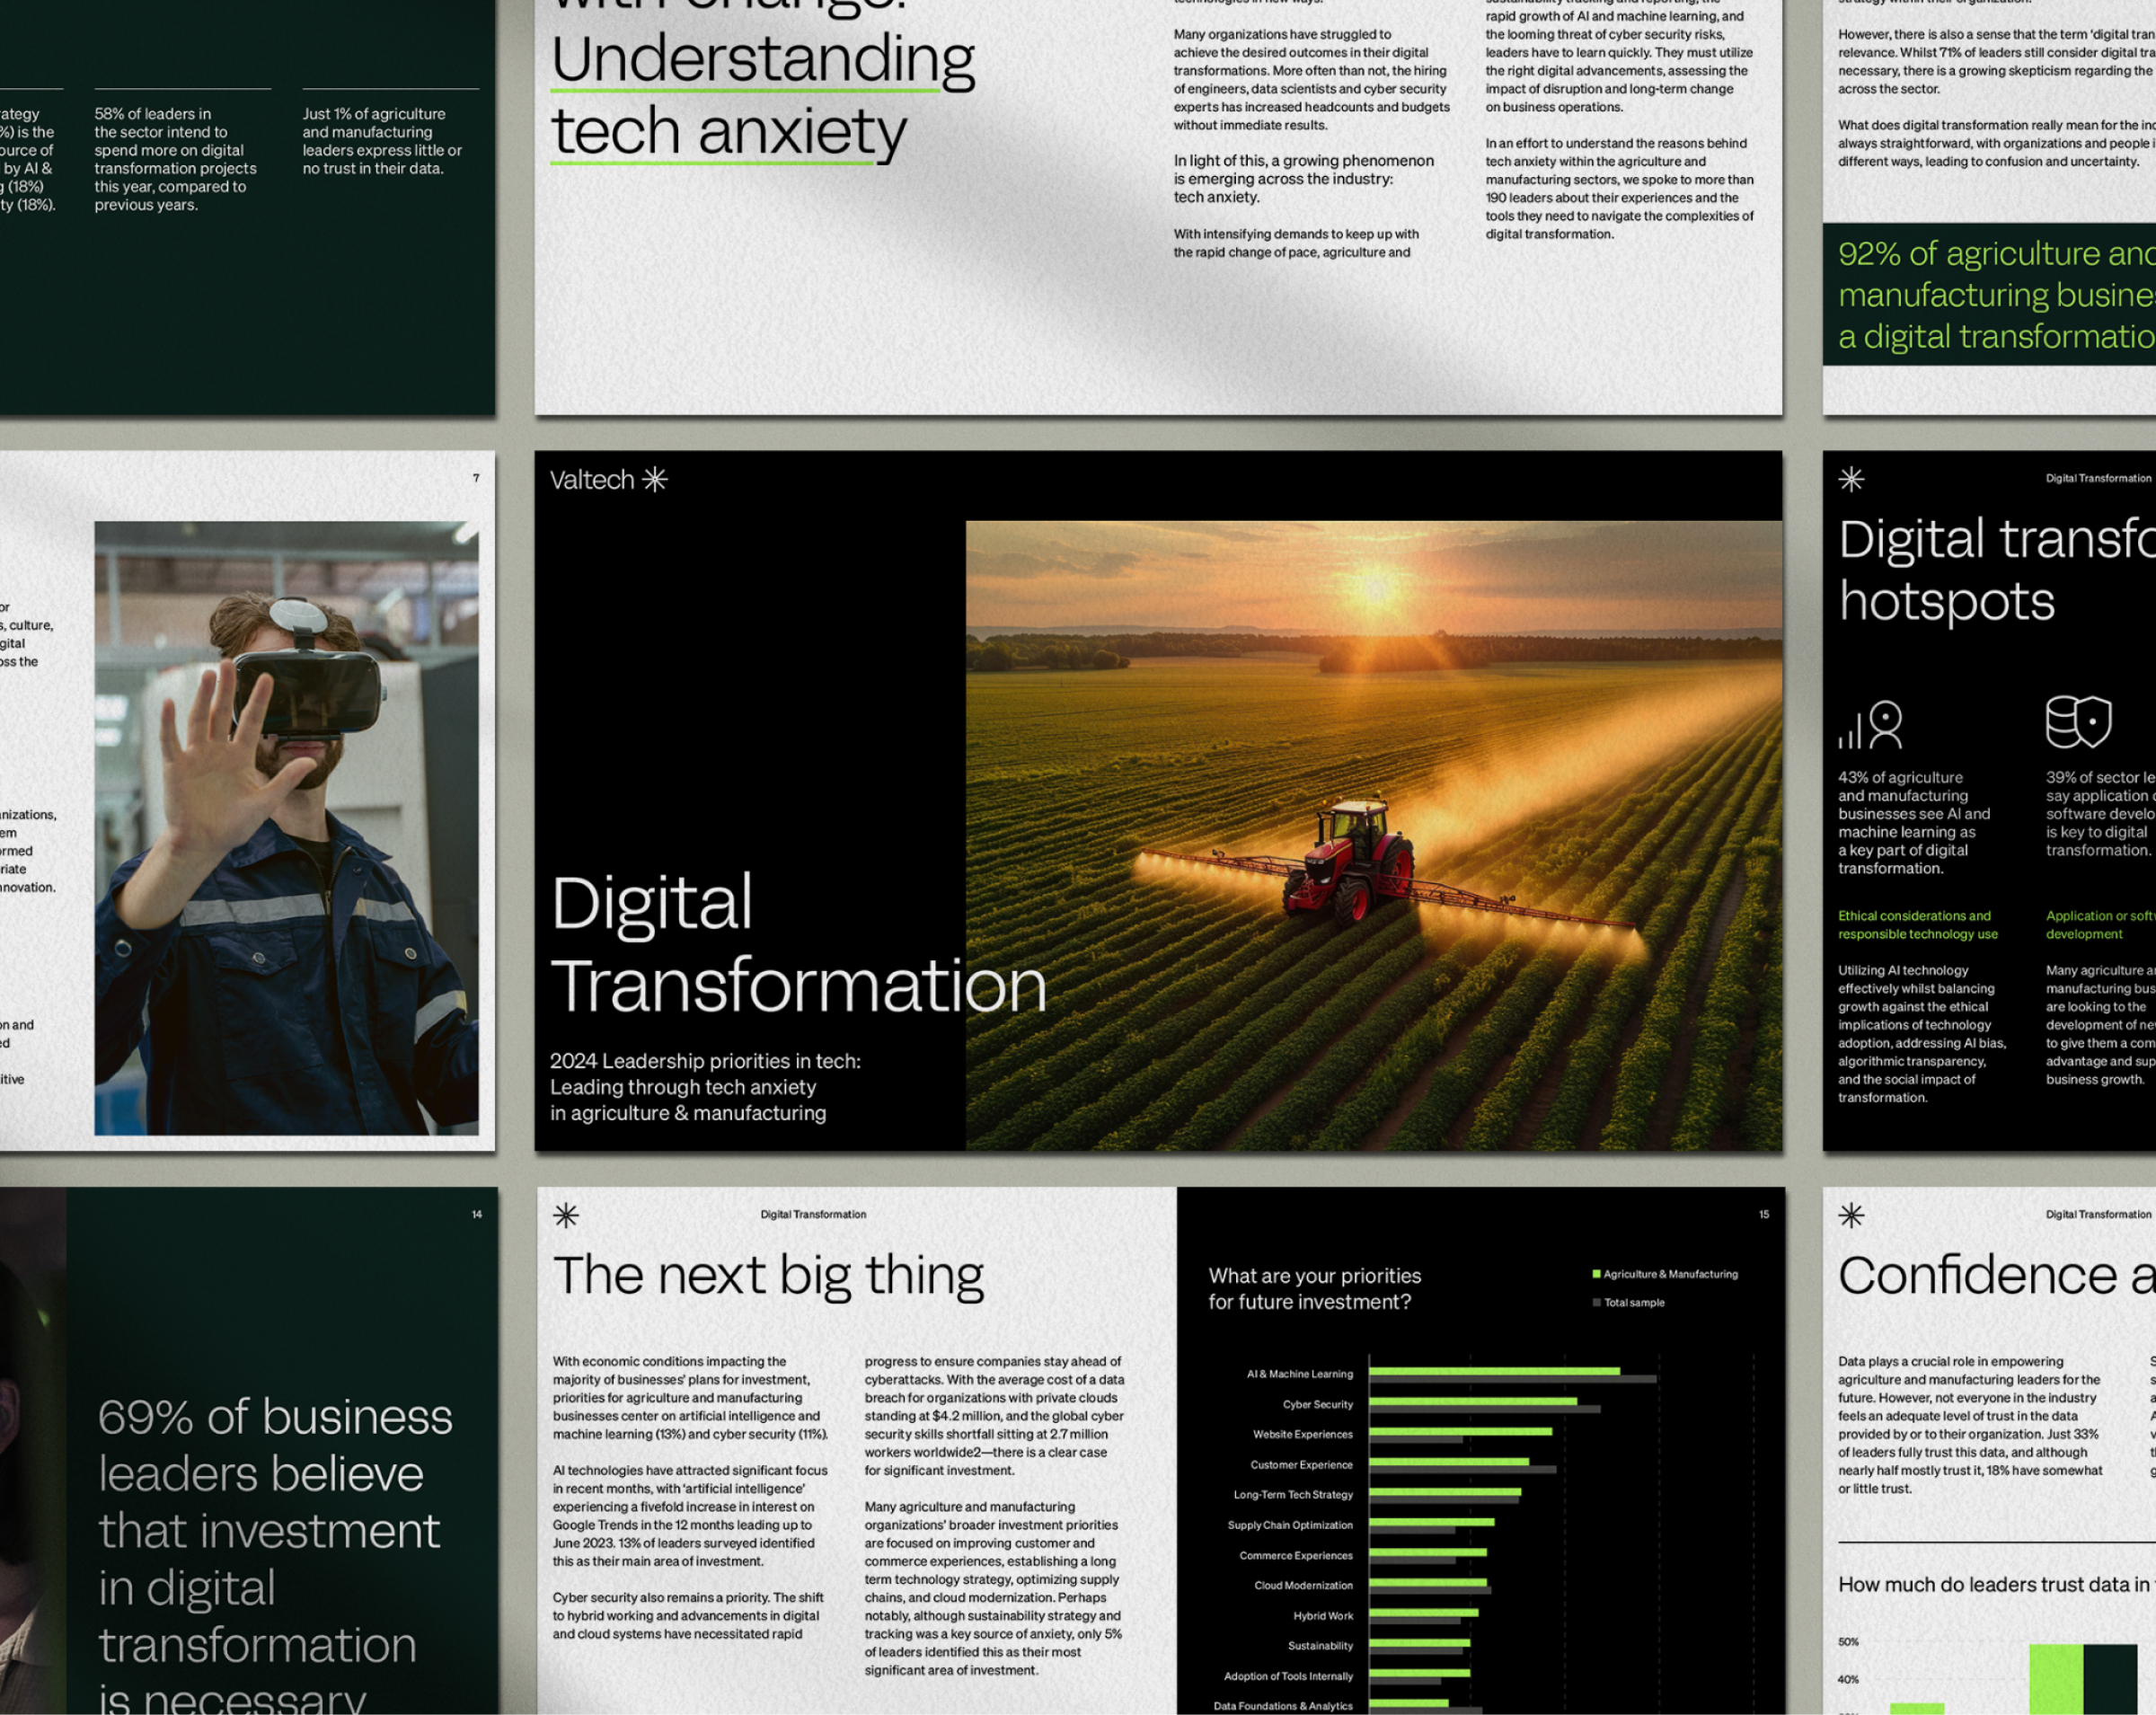Click the photo of man wearing VR headset
Image resolution: width=2156 pixels, height=1715 pixels.
coord(286,828)
